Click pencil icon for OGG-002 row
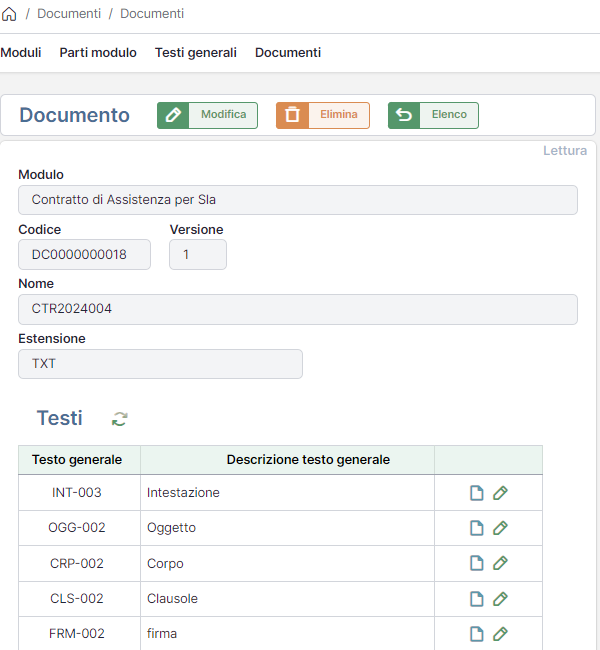The width and height of the screenshot is (600, 650). 501,528
